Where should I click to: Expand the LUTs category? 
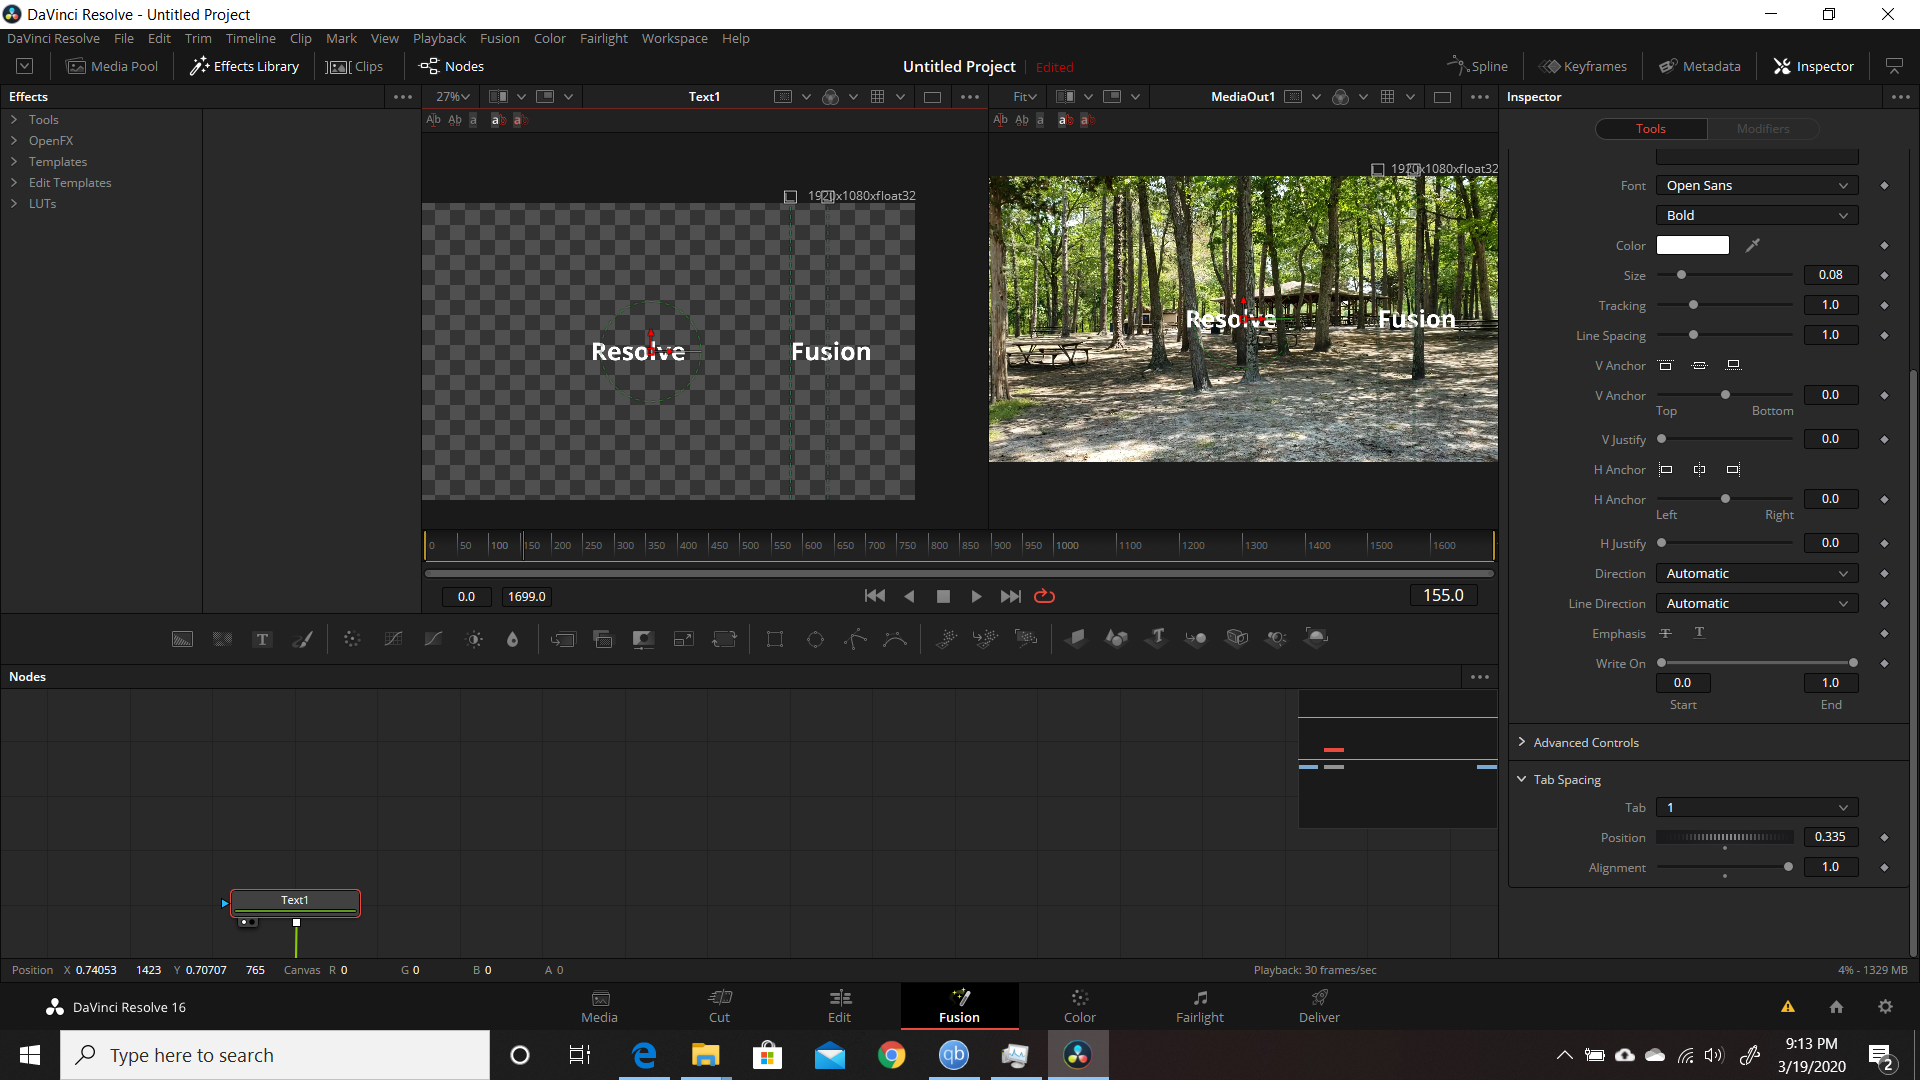14,204
